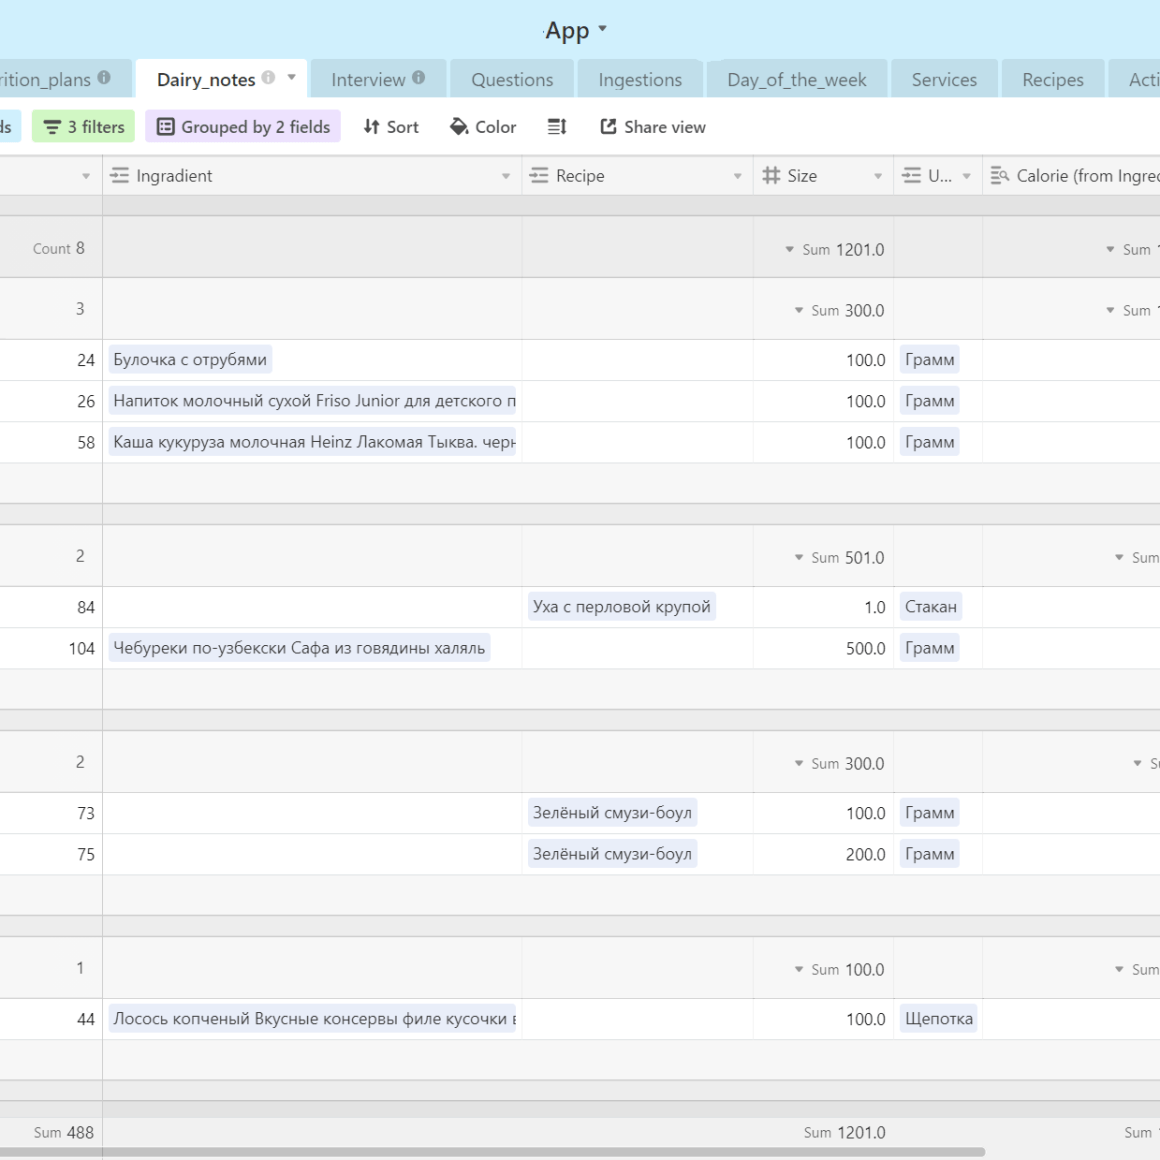Click the Calorie lookup field icon
Viewport: 1160px width, 1160px height.
tap(999, 176)
